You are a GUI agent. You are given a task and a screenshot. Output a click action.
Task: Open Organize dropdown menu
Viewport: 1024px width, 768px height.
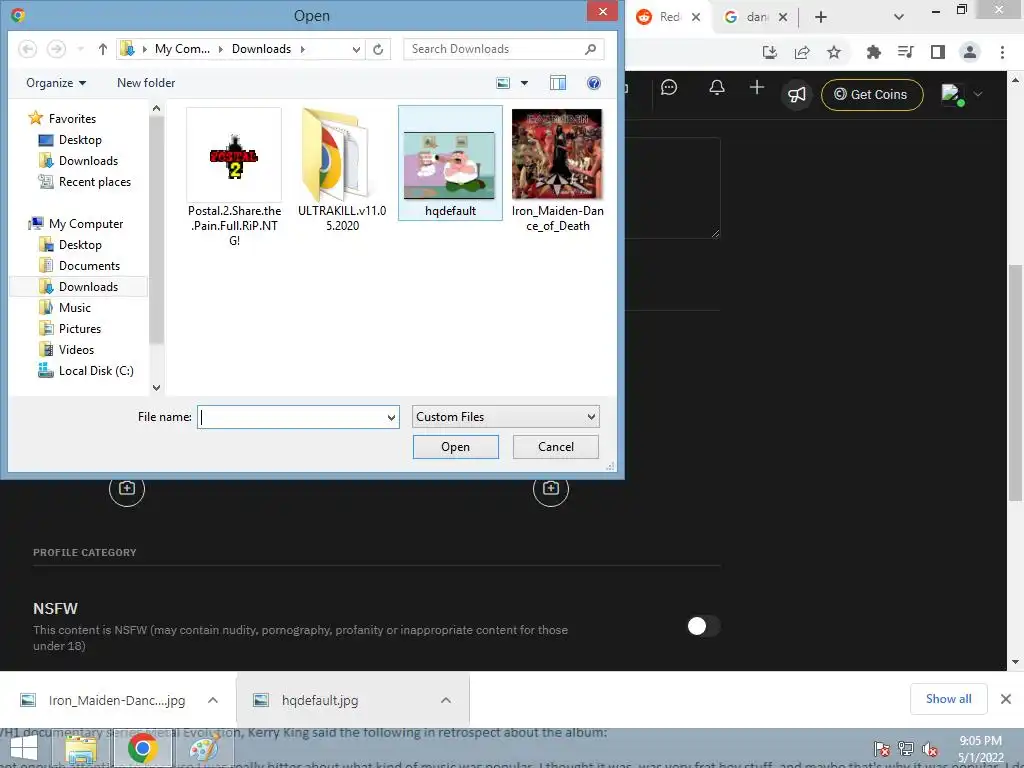(56, 83)
